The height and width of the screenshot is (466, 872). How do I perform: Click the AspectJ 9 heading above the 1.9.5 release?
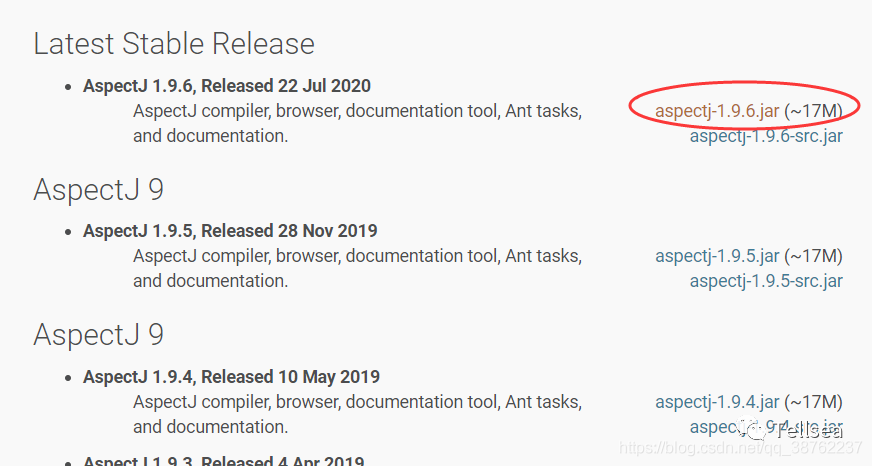[98, 189]
